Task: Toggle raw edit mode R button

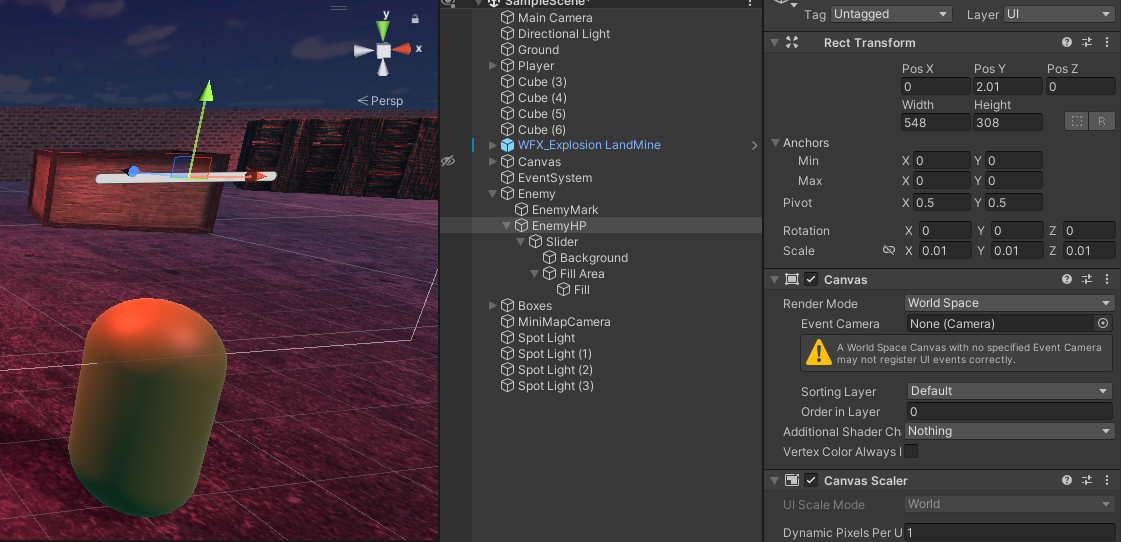Action: [1102, 122]
